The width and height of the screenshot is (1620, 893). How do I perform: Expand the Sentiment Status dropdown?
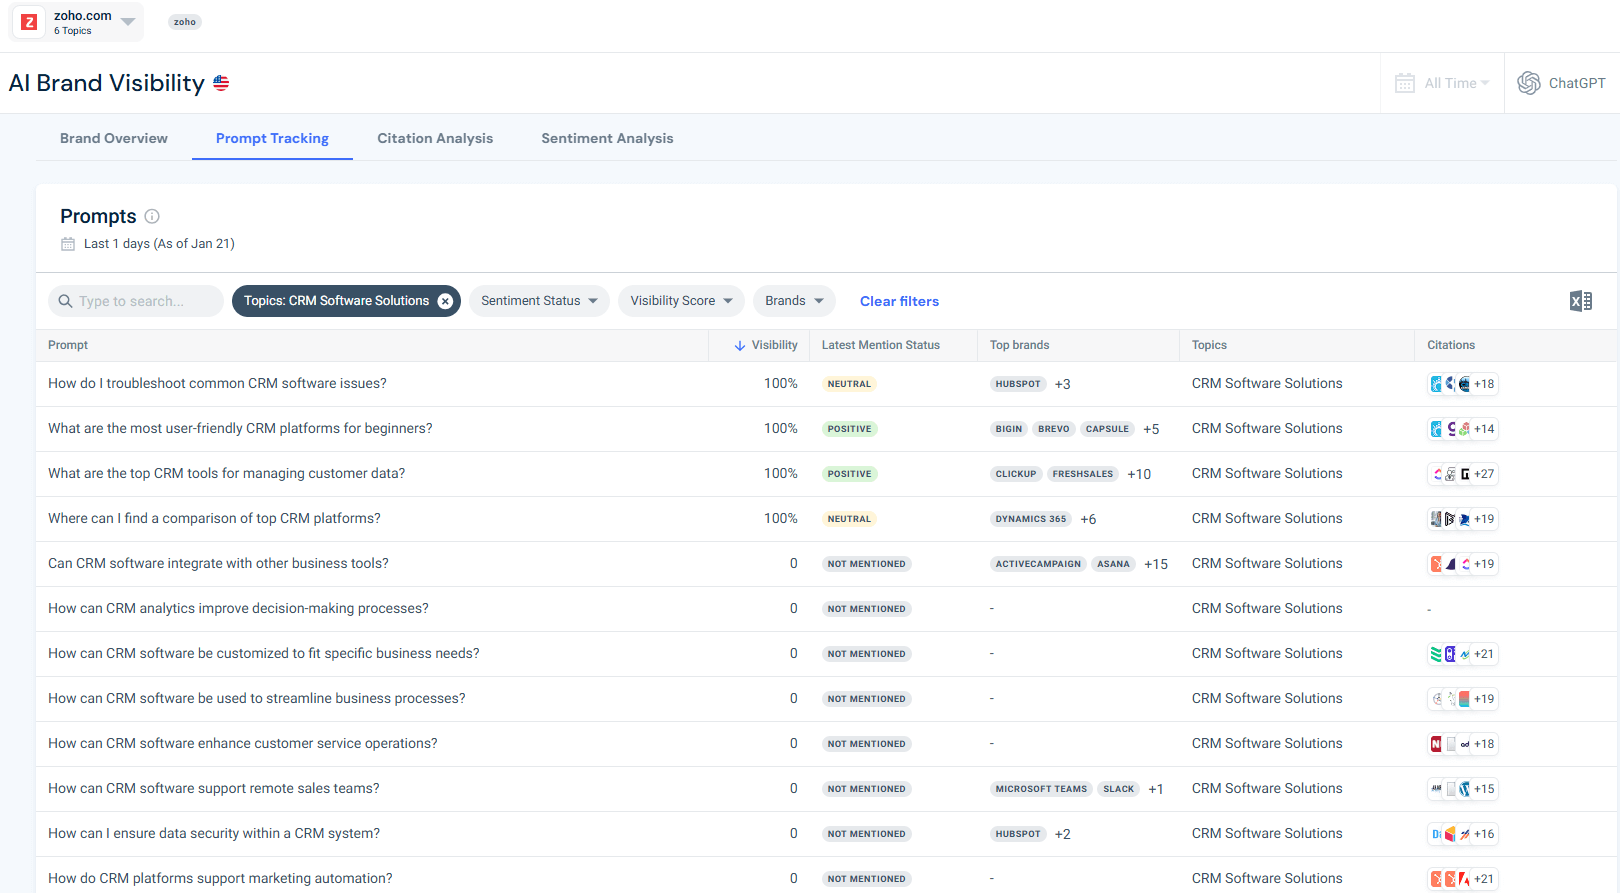coord(539,301)
